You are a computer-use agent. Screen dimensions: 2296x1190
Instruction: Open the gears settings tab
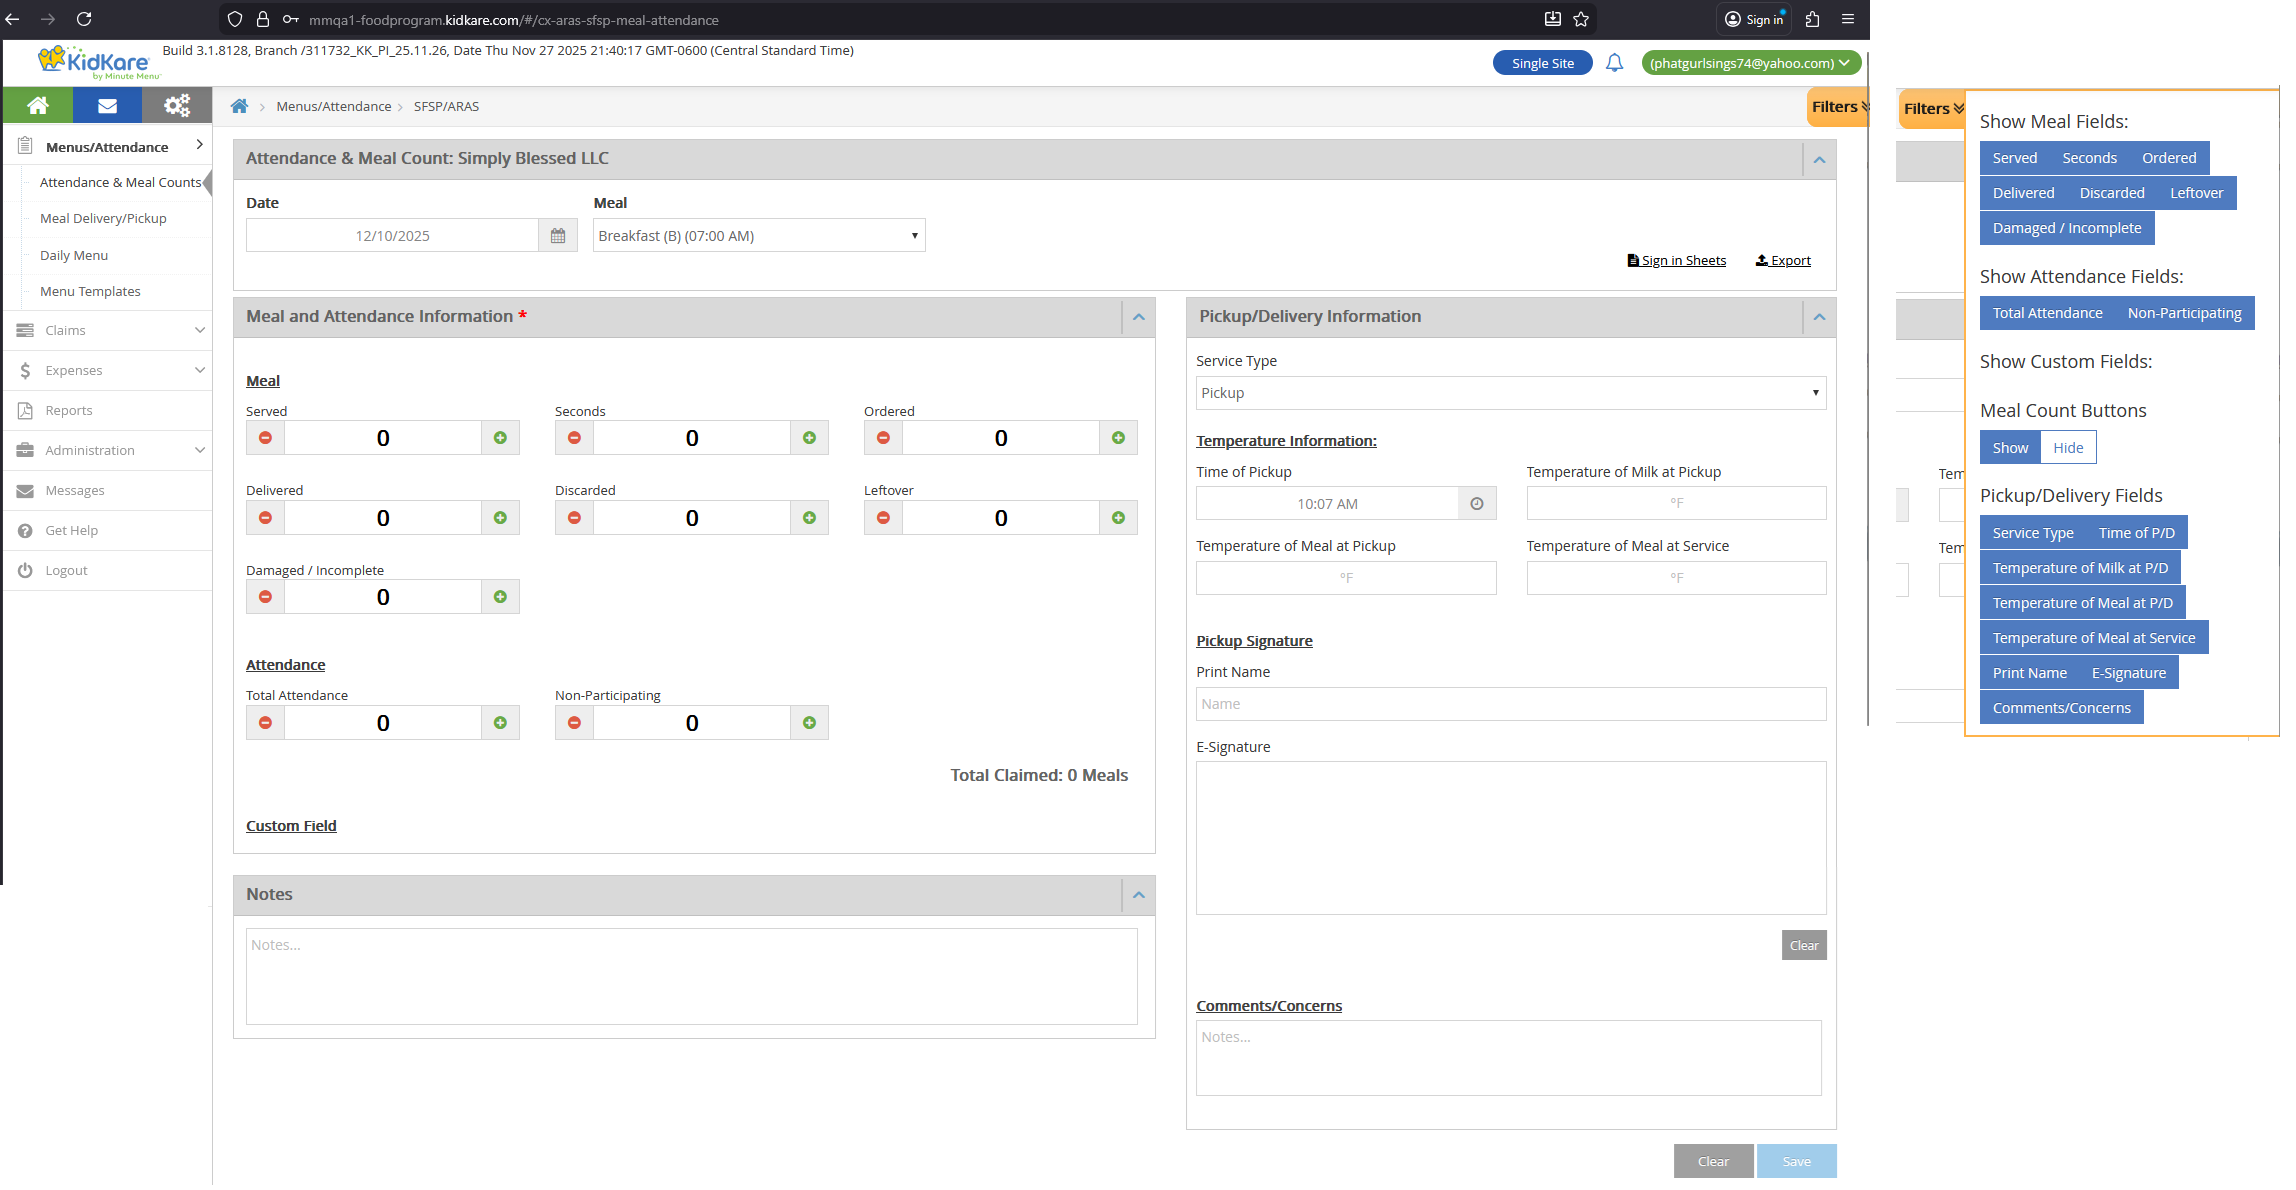(x=177, y=105)
